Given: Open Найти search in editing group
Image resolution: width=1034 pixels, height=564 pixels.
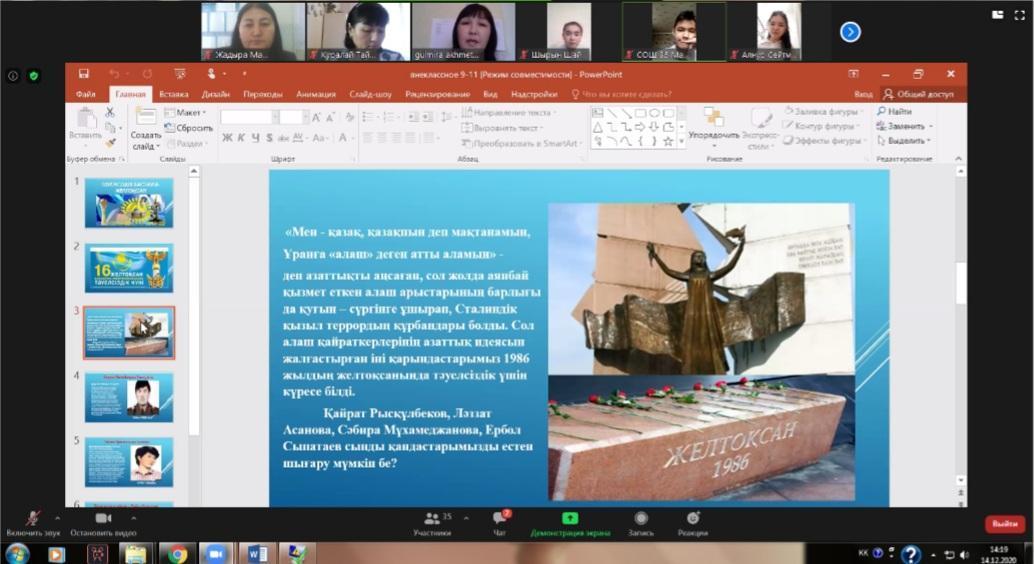Looking at the screenshot, I should click(894, 111).
